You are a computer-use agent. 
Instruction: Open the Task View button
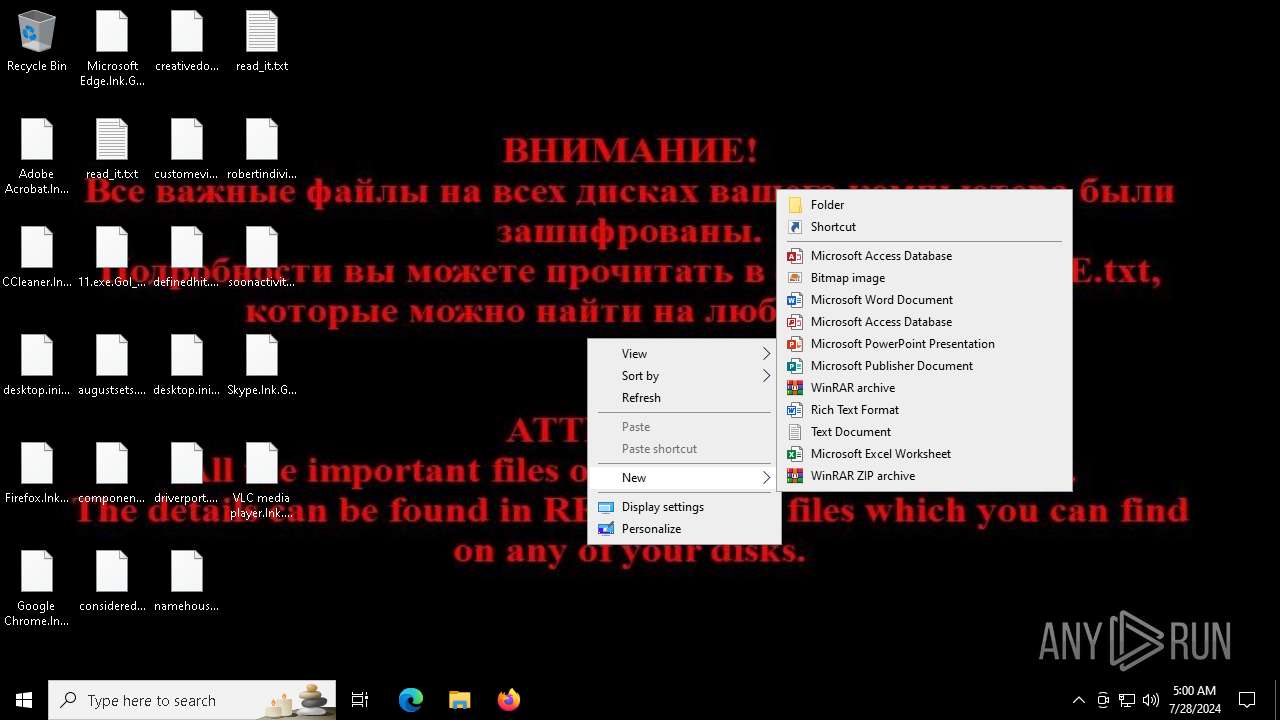pyautogui.click(x=360, y=700)
